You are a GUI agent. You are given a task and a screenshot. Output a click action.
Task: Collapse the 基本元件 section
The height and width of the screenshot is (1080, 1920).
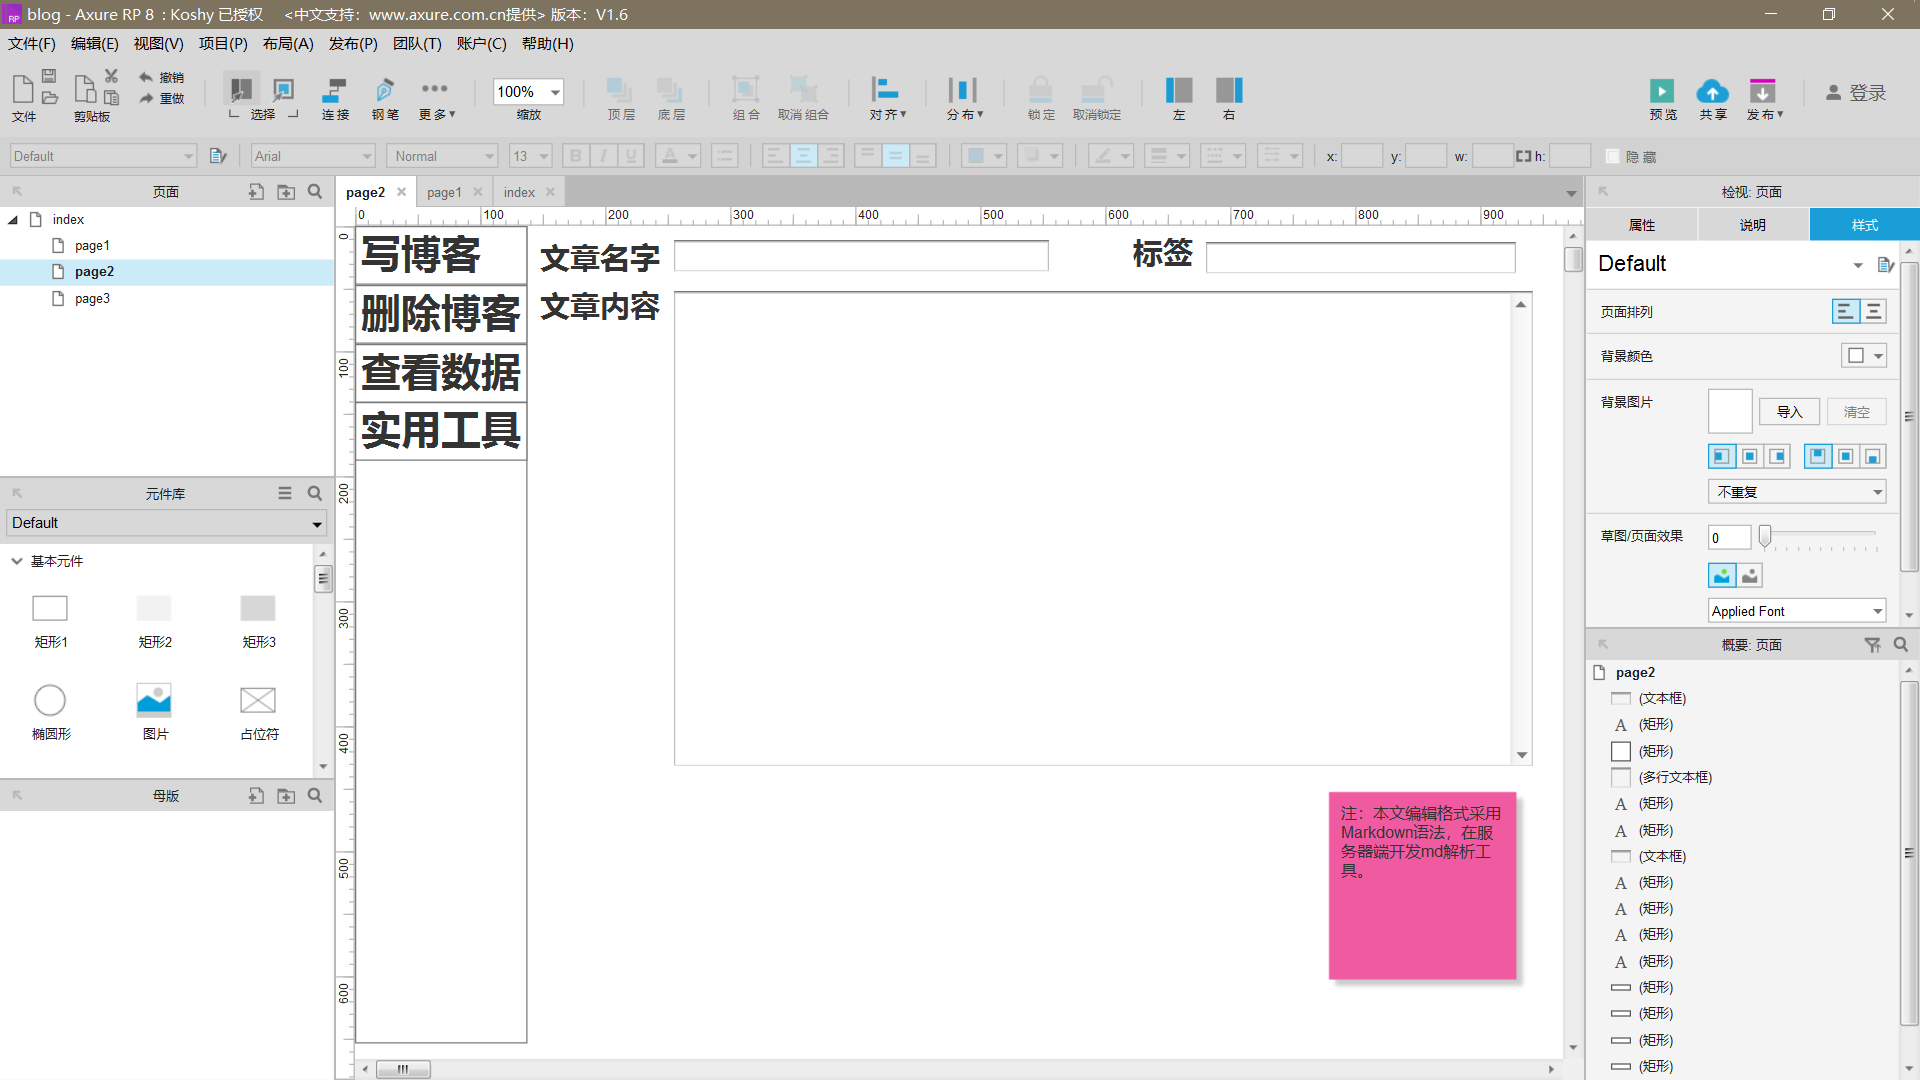(17, 561)
